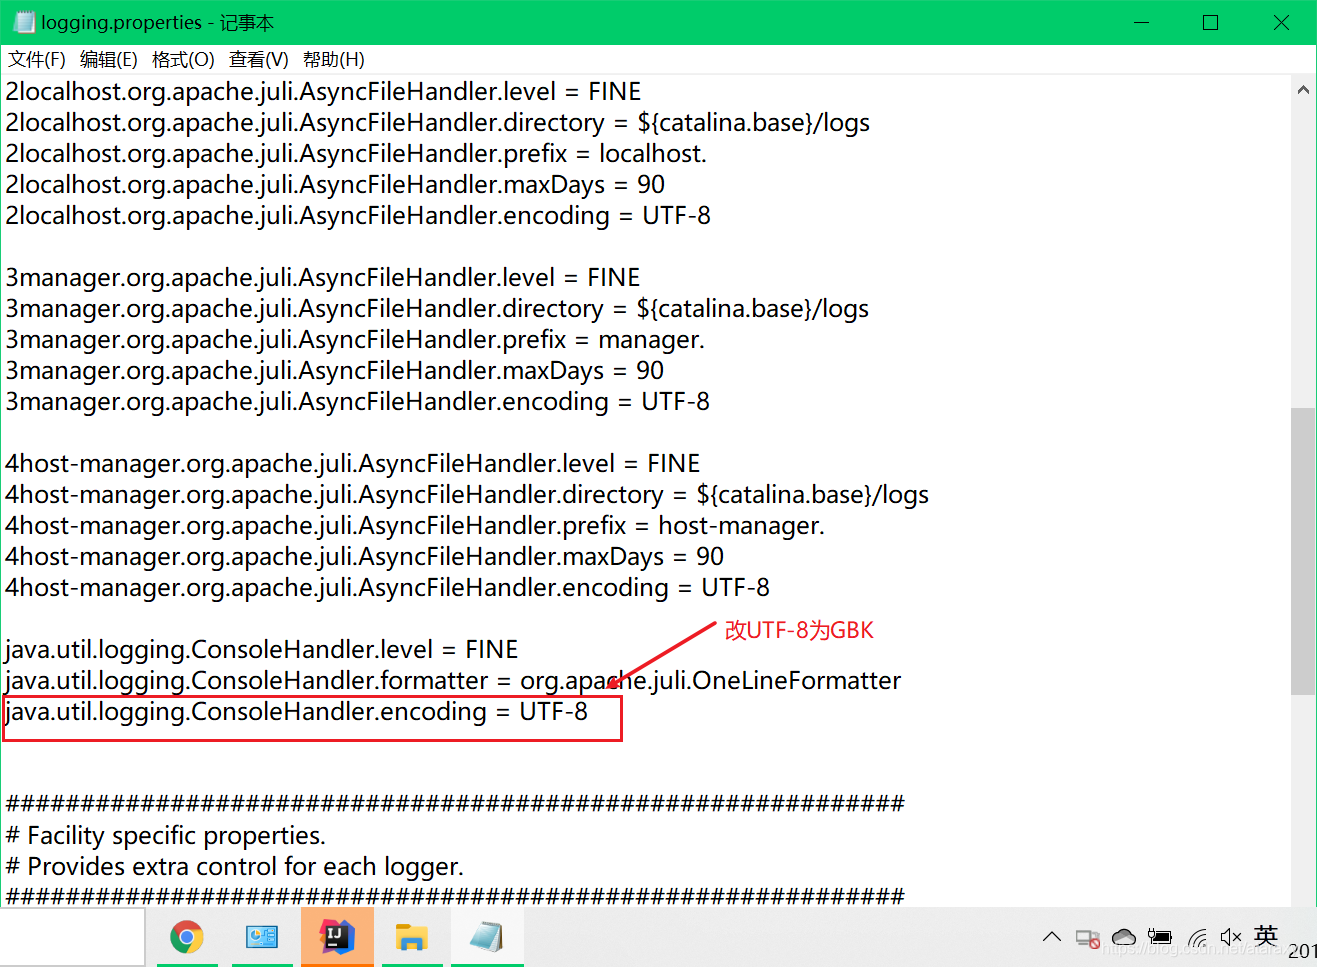Screen dimensions: 1317x967
Task: Click the '# Facility specific properties.' comment
Action: pos(166,836)
